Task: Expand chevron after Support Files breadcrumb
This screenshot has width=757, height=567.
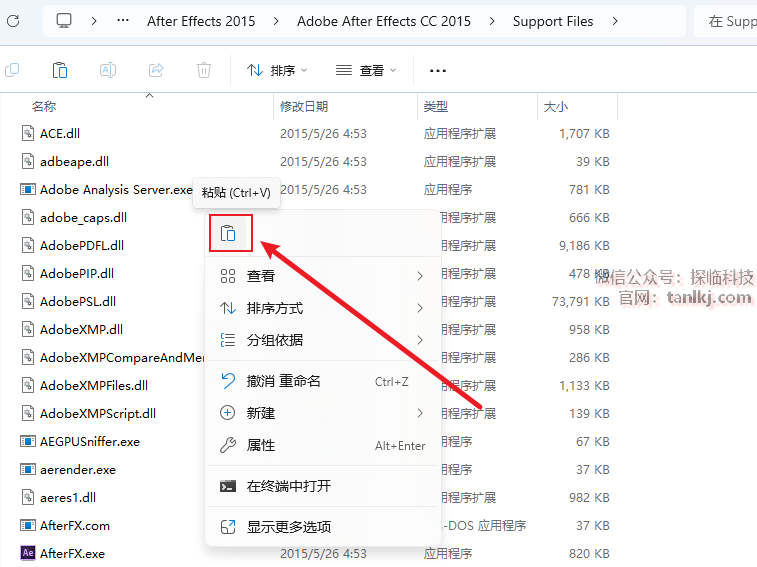Action: click(615, 21)
